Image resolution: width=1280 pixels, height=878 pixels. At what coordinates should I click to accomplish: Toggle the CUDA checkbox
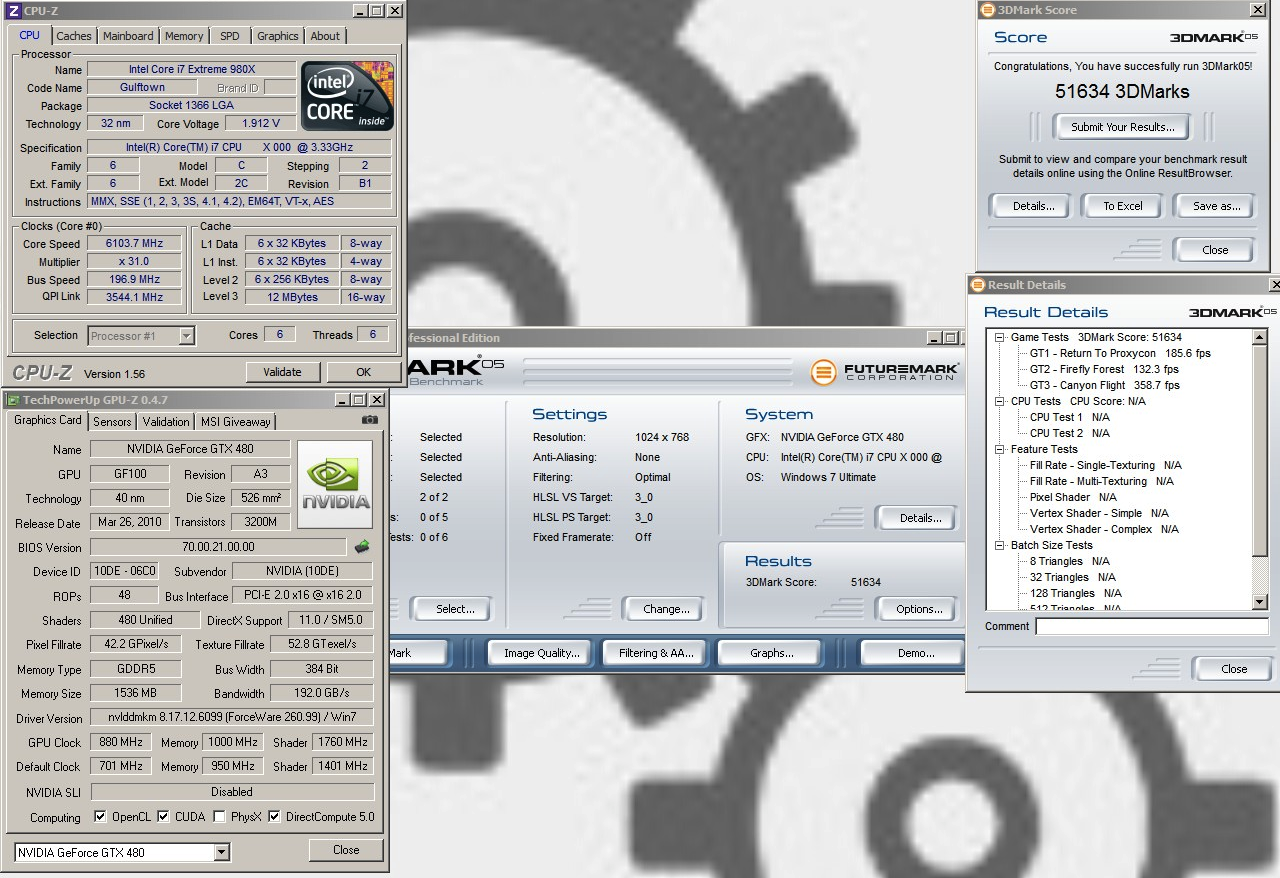point(163,817)
